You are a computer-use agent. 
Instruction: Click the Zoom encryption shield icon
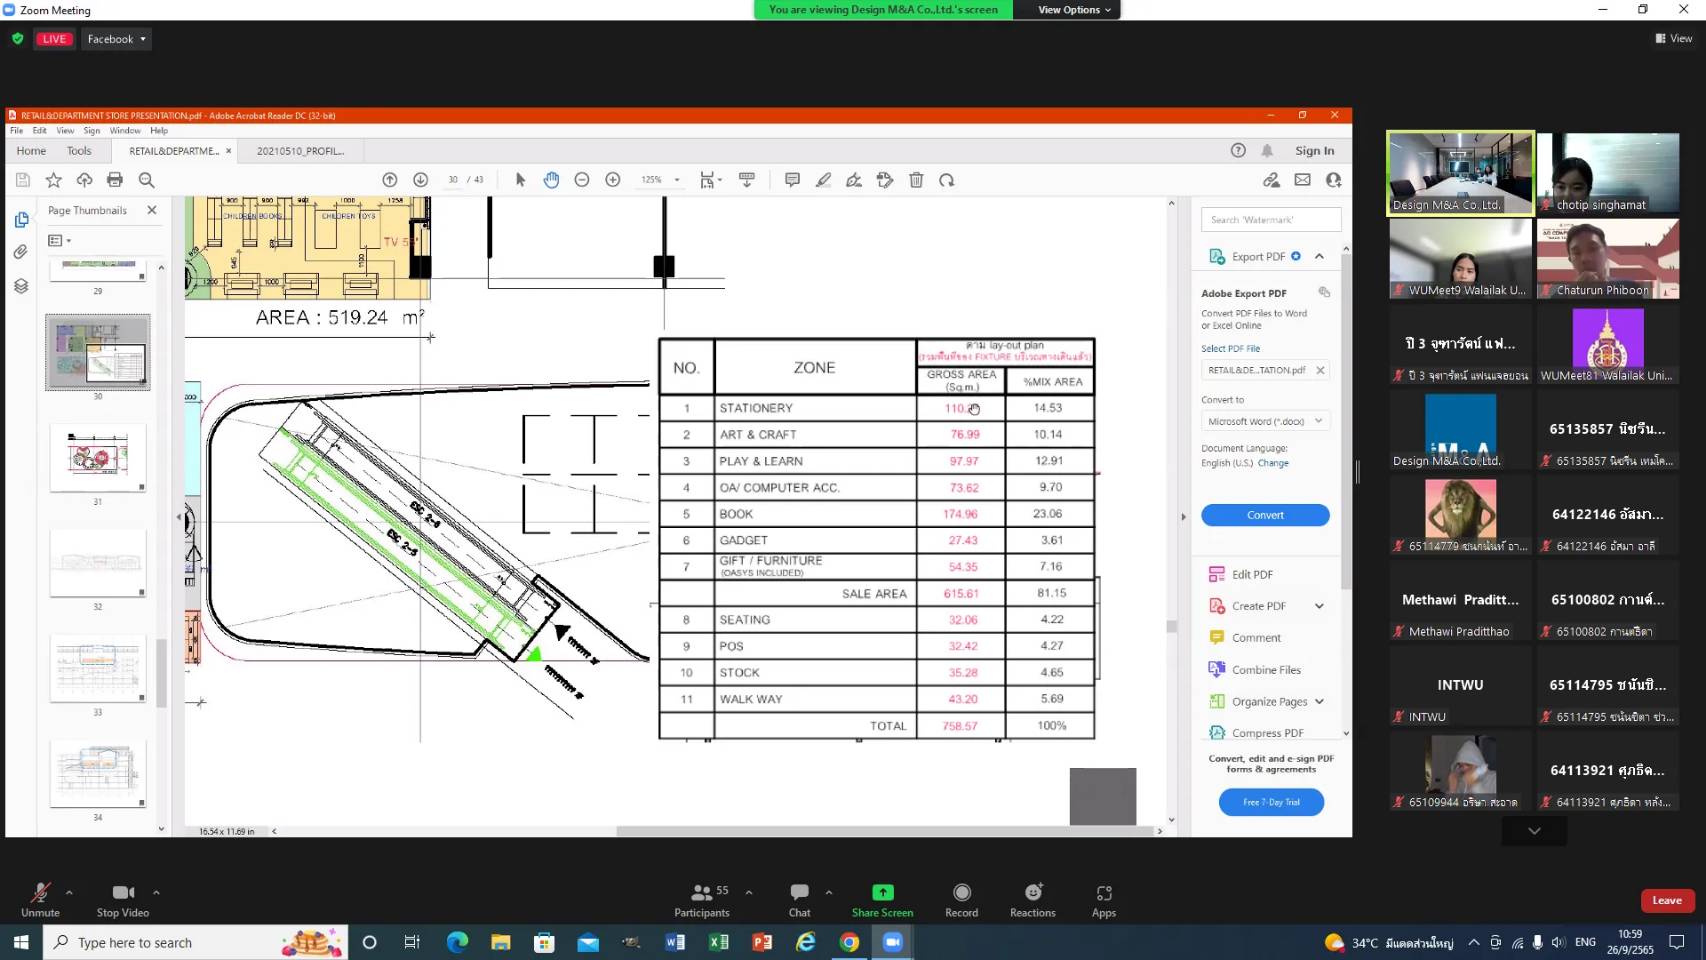click(18, 39)
